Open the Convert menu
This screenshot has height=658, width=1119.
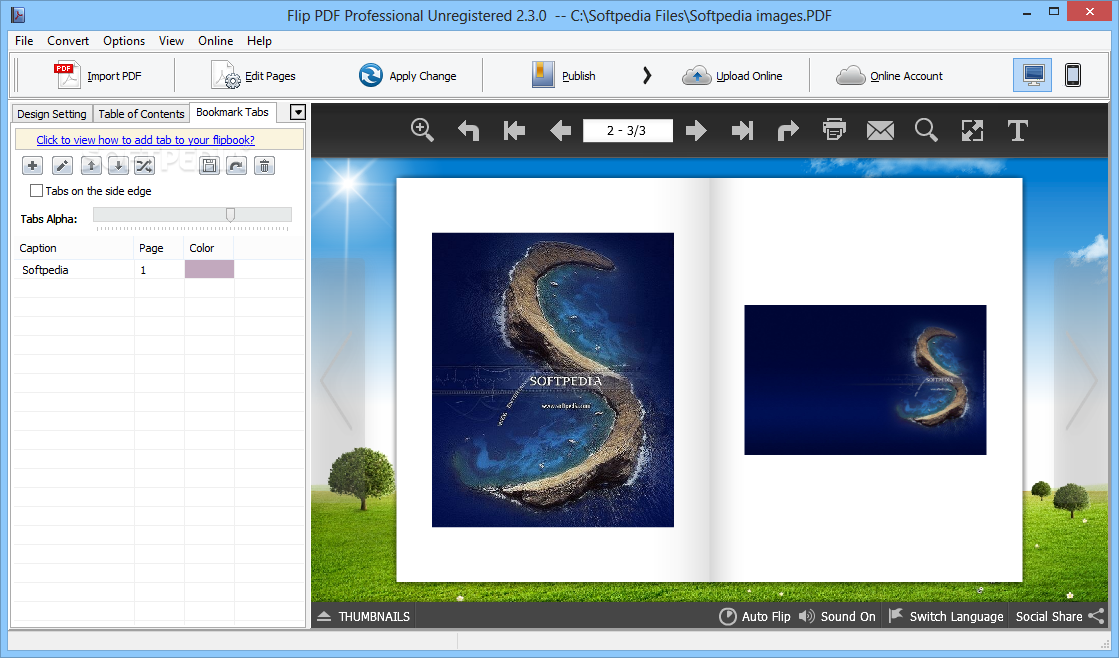click(68, 41)
